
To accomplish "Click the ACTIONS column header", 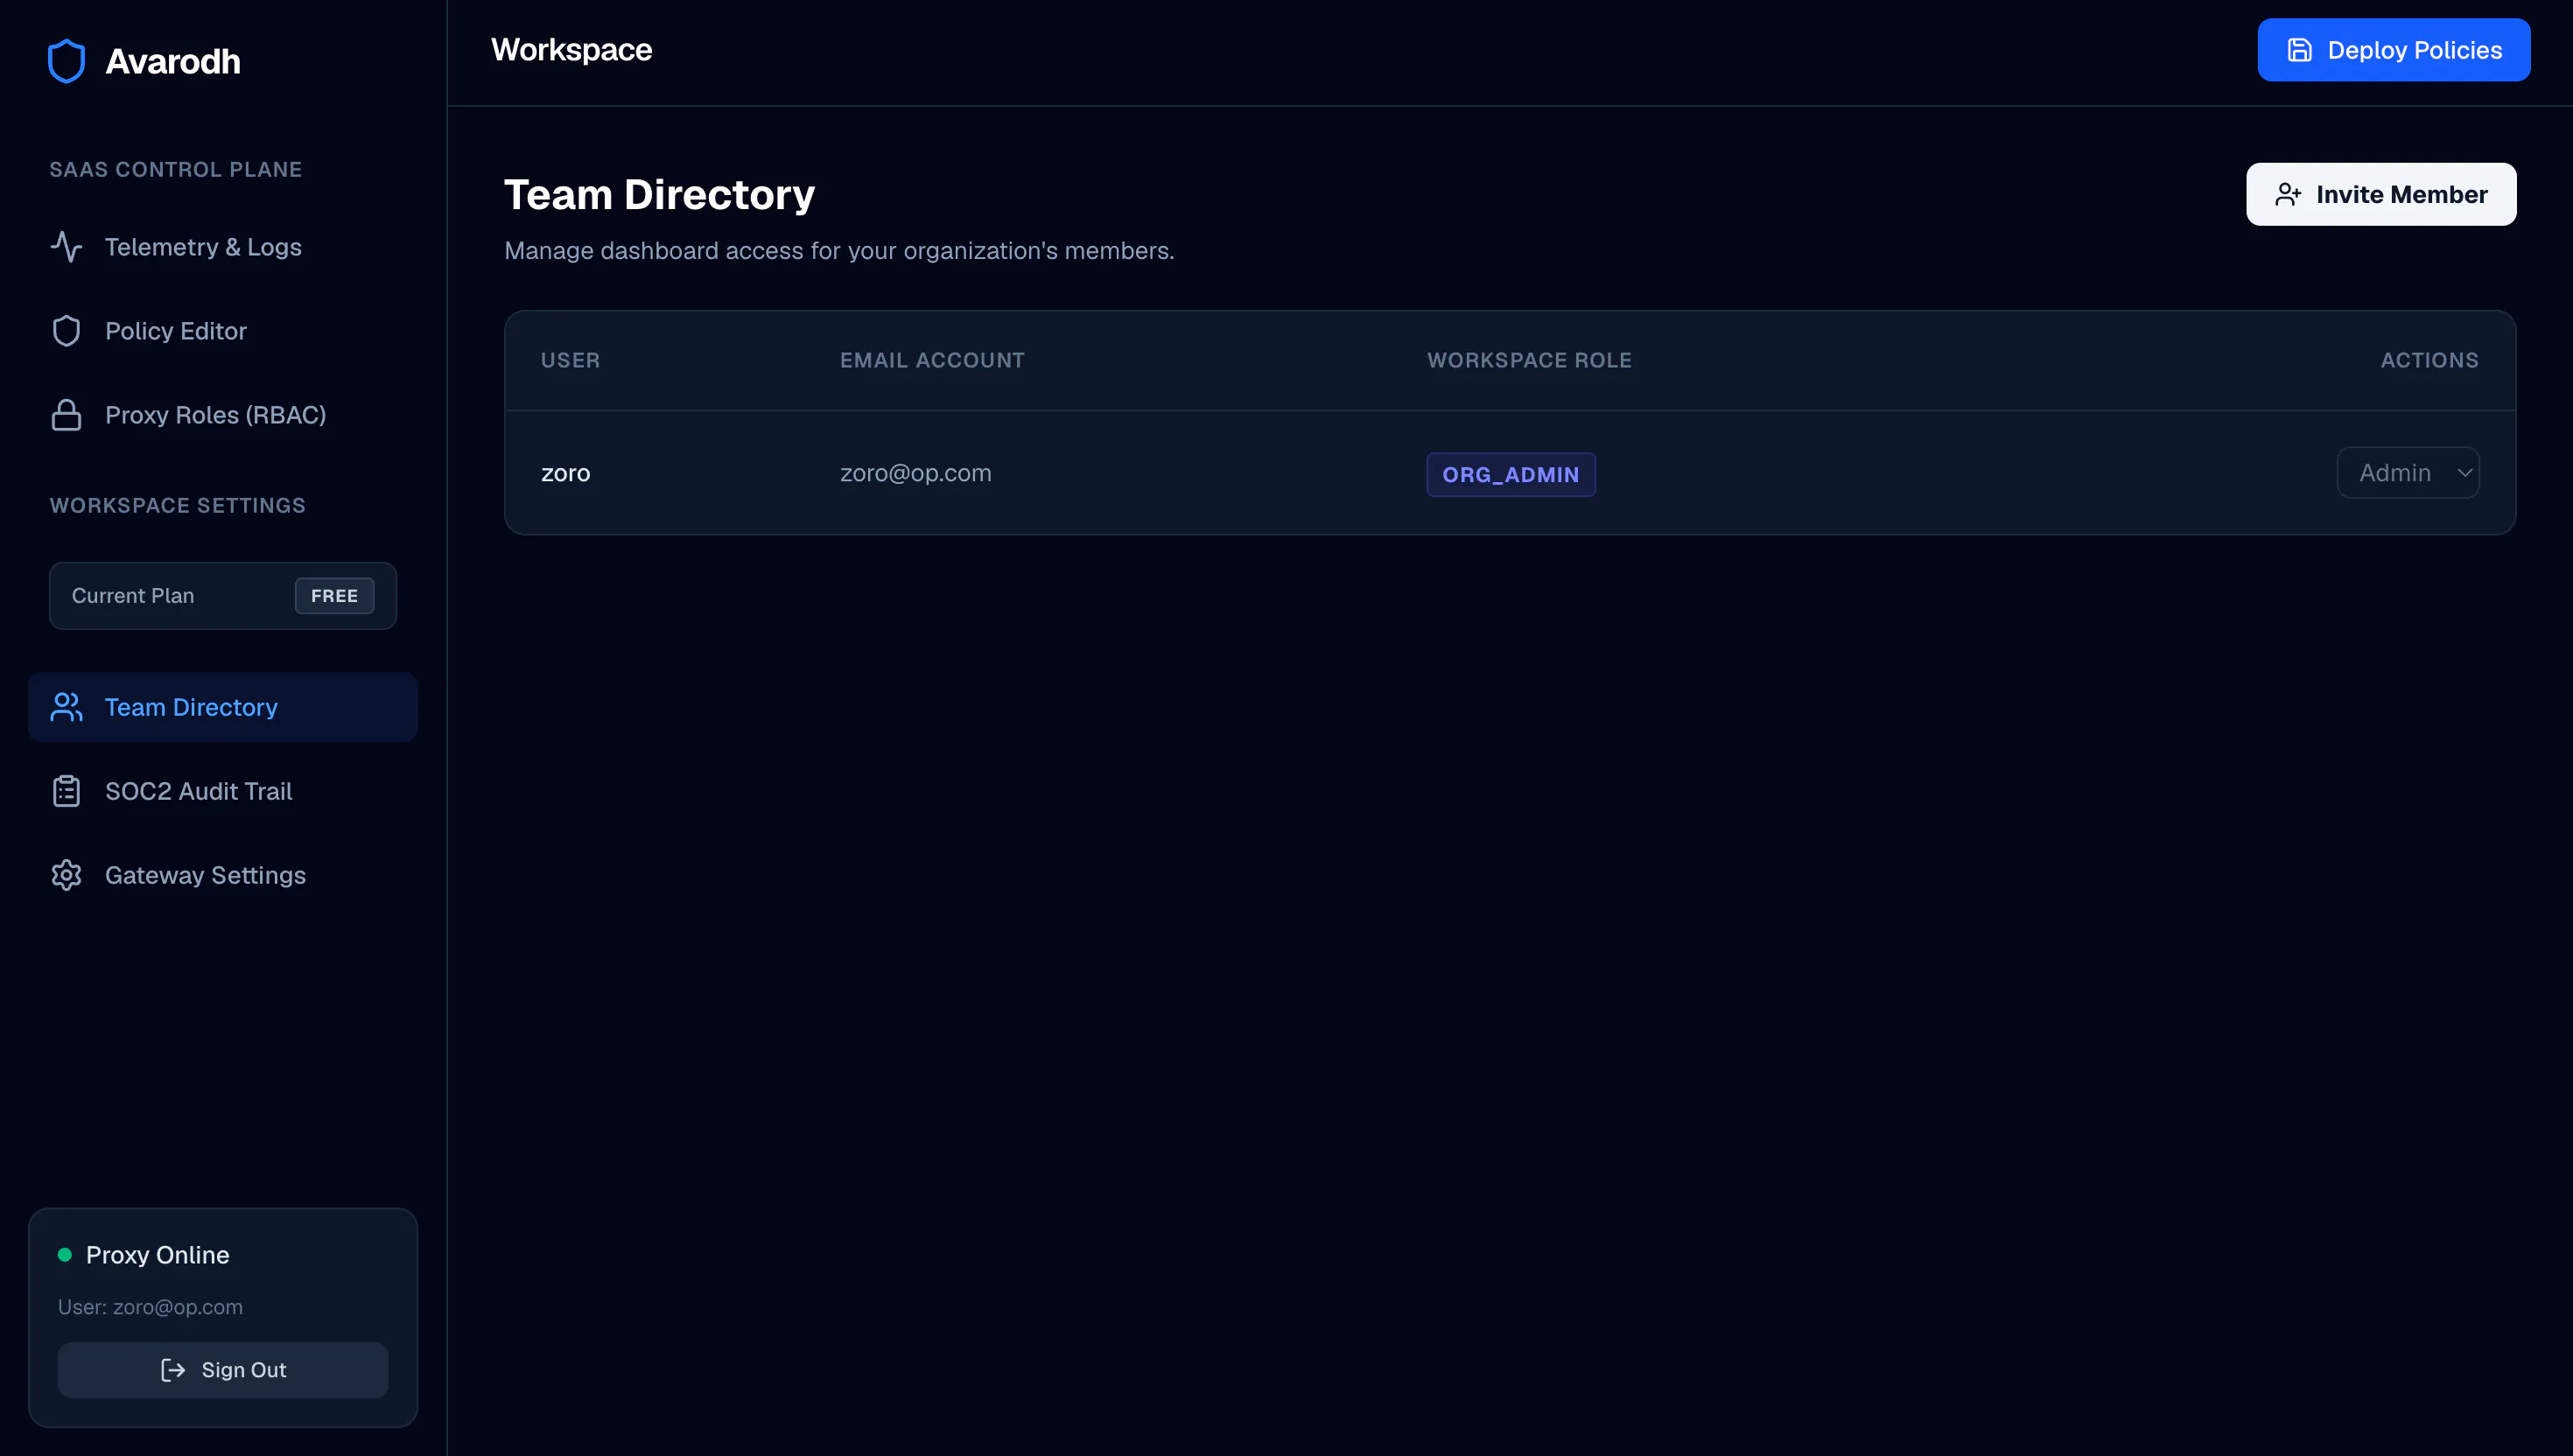I will click(x=2429, y=360).
